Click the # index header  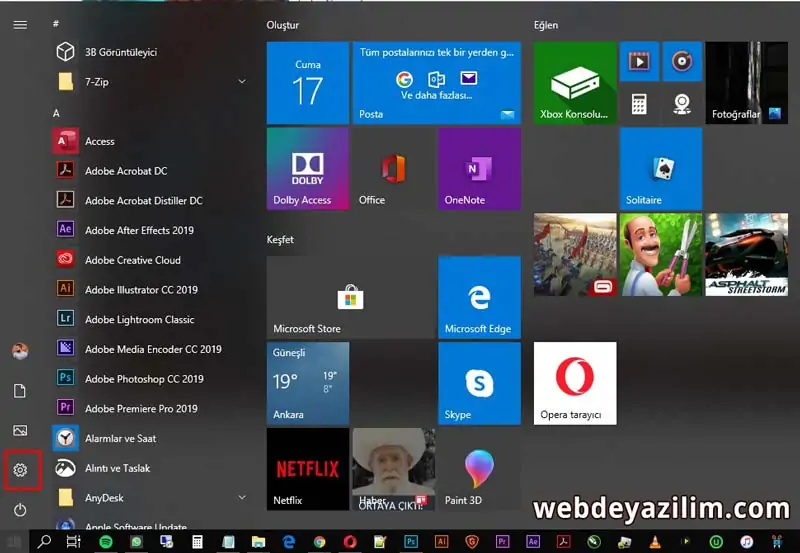point(56,23)
